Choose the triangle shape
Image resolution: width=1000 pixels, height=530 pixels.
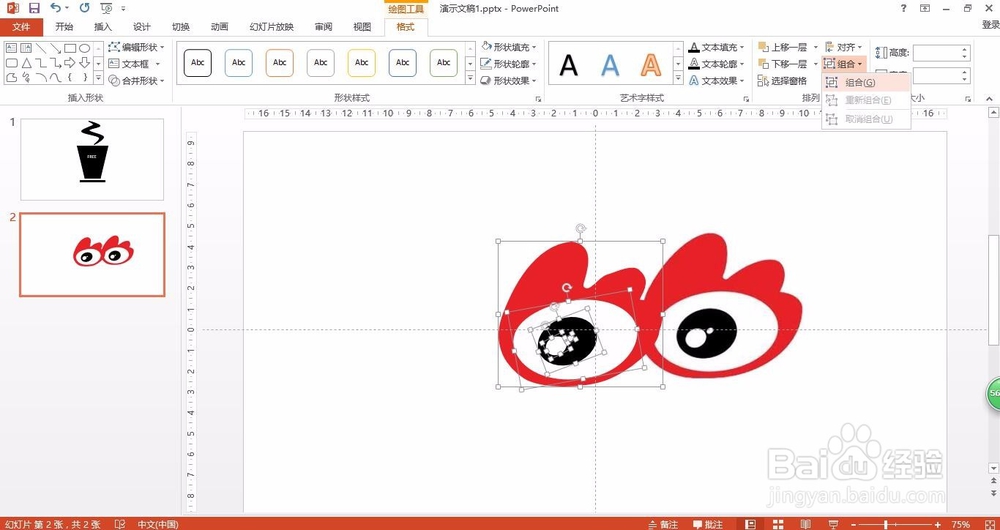(26, 63)
